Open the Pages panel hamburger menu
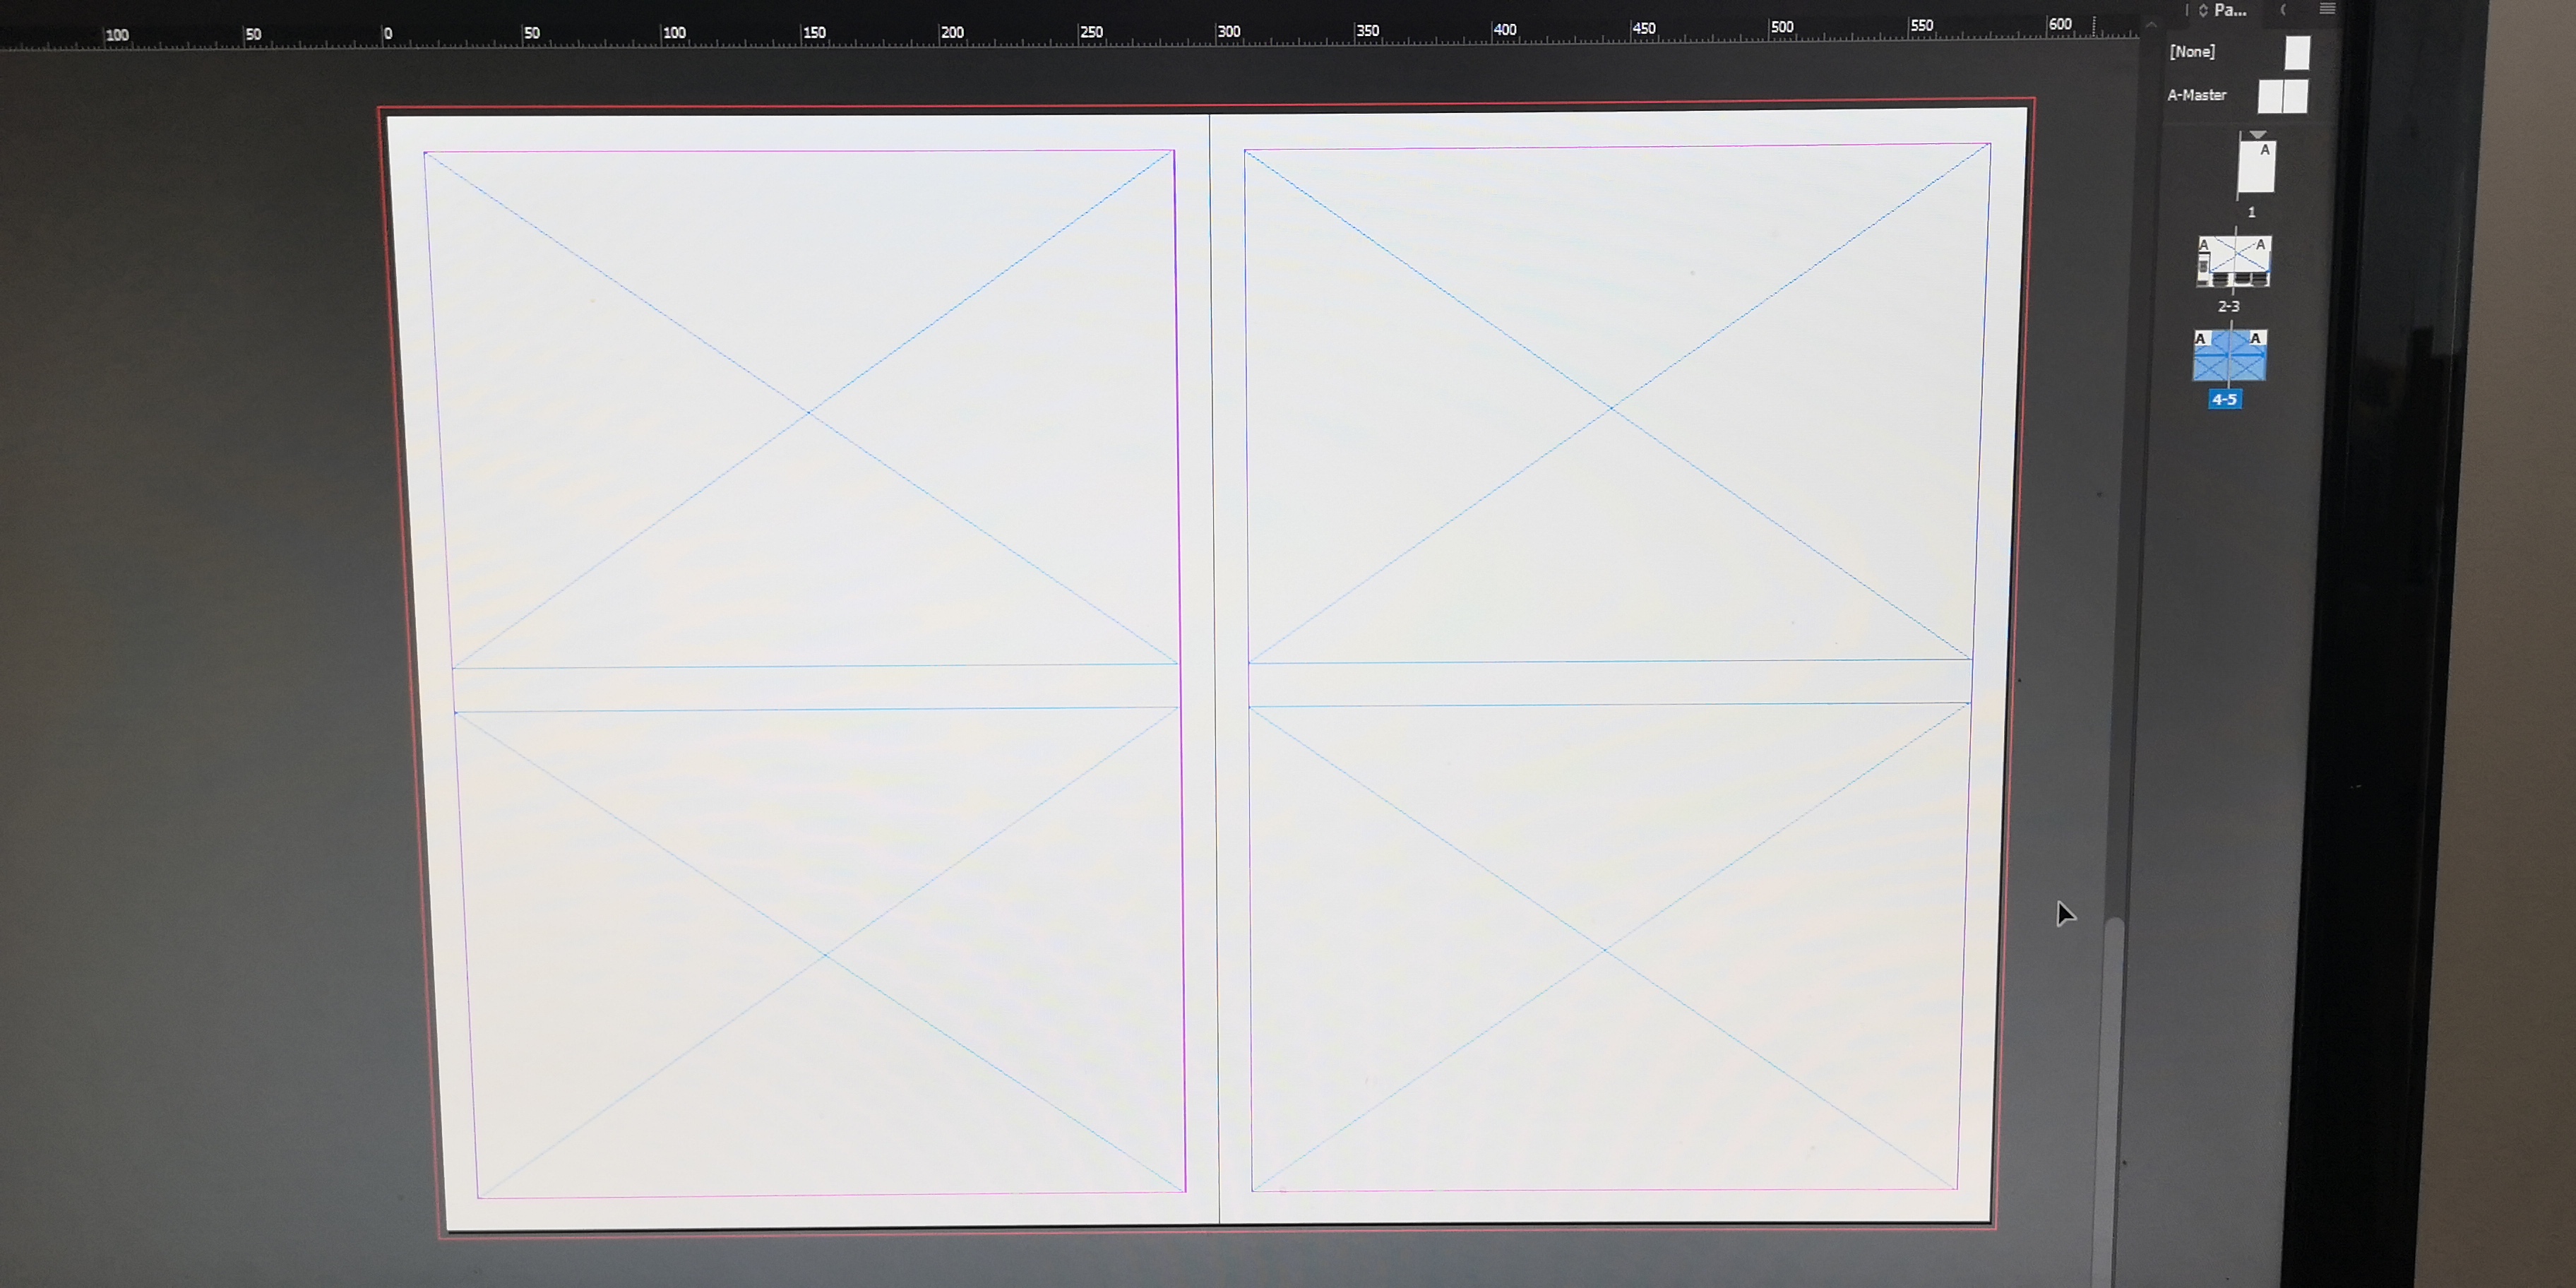This screenshot has width=2576, height=1288. coord(2327,9)
